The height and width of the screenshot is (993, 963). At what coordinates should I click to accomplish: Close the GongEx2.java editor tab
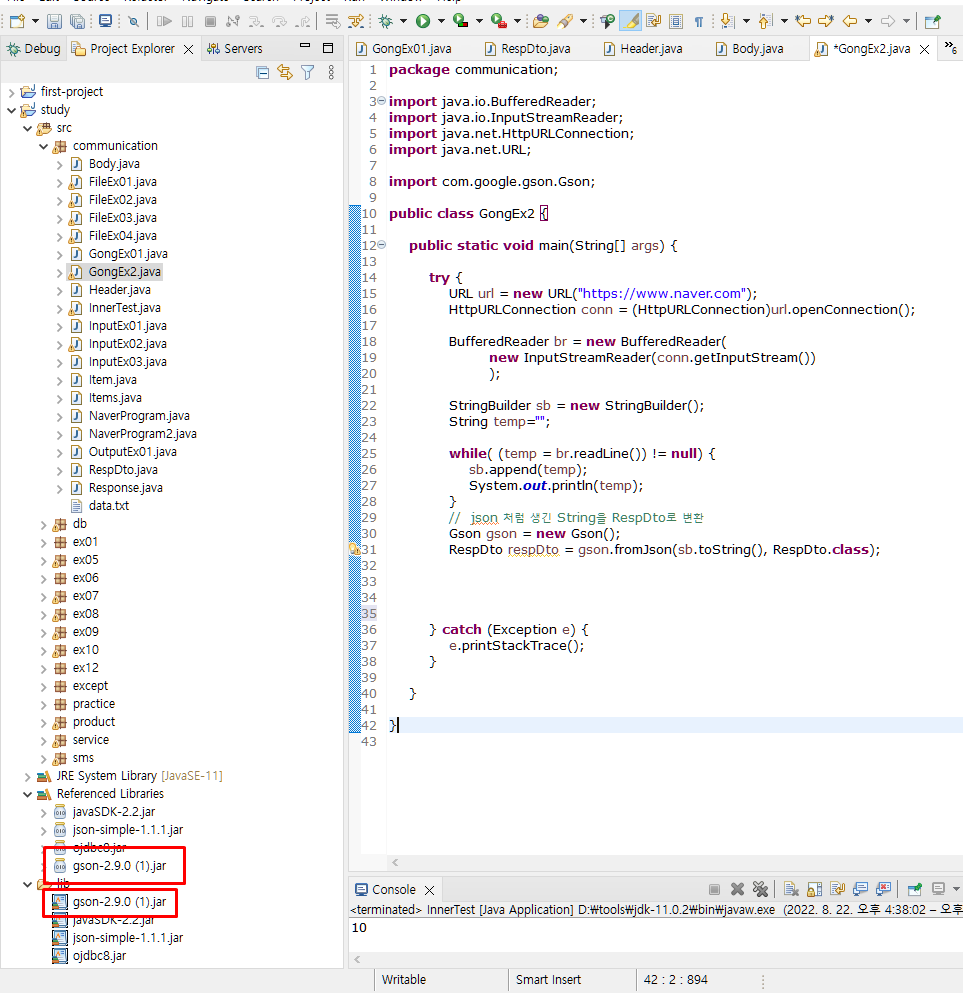click(x=924, y=49)
